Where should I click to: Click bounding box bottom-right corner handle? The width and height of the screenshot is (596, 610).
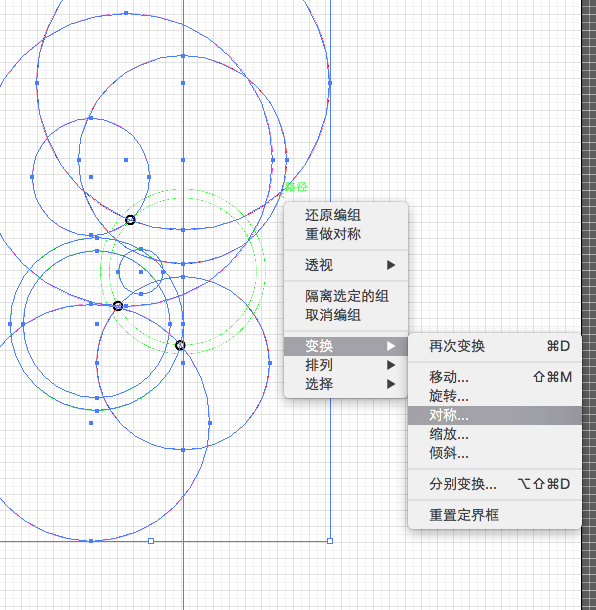click(x=330, y=541)
